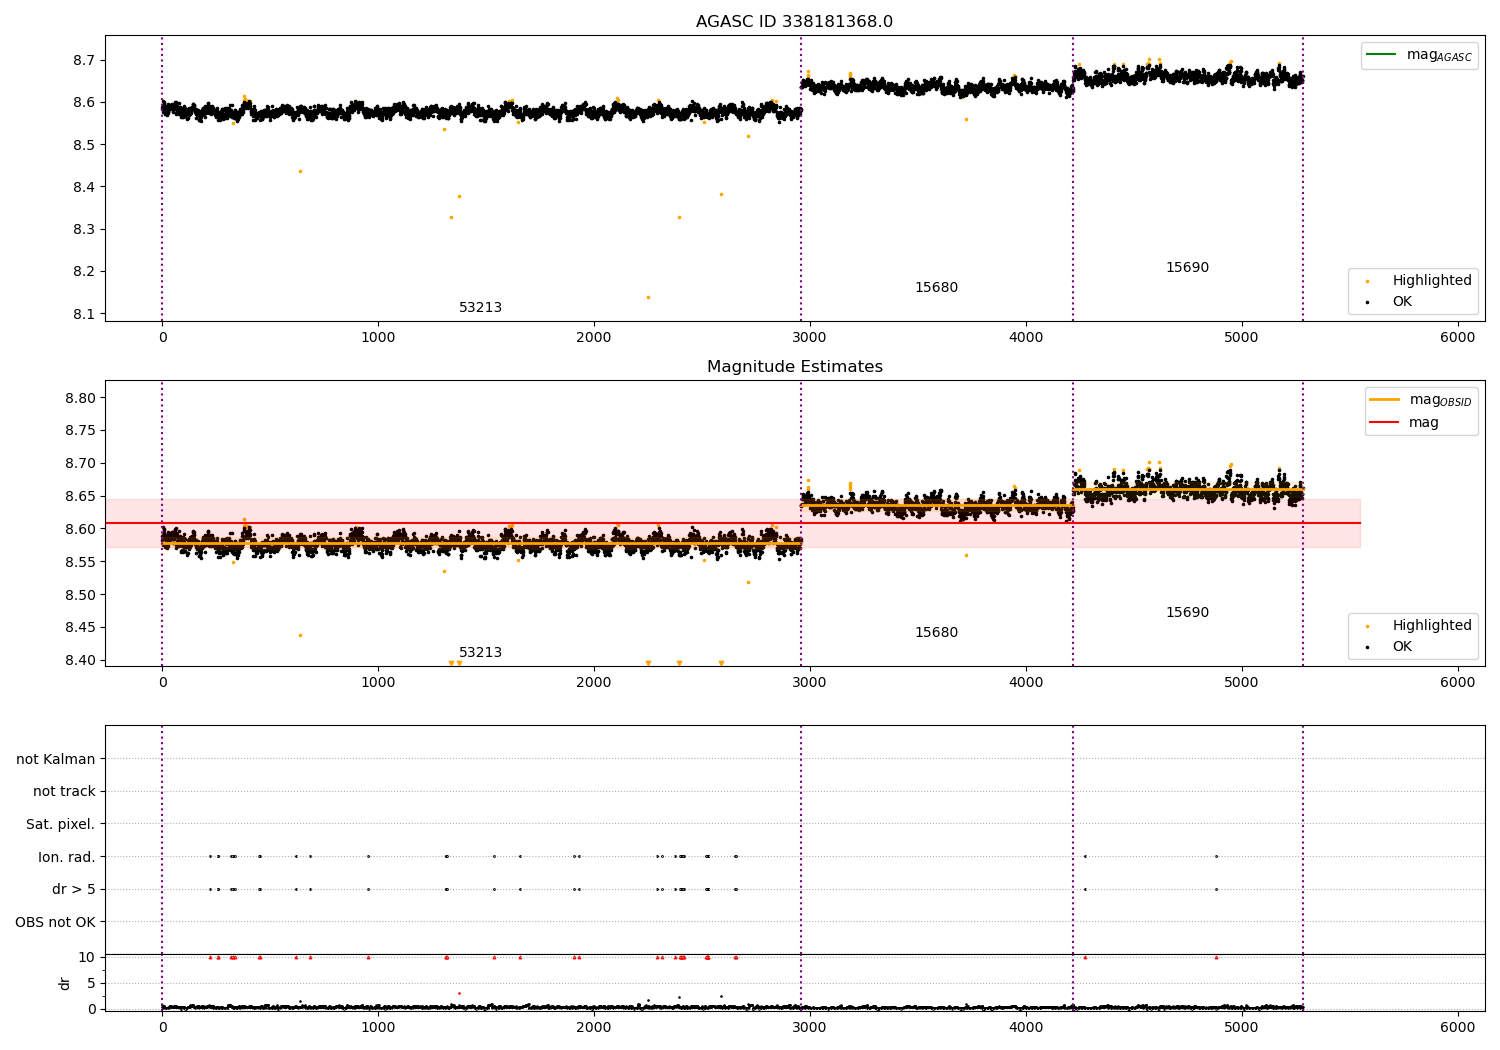
Task: Click the 15680 label in AGASC ID plot
Action: coord(936,287)
